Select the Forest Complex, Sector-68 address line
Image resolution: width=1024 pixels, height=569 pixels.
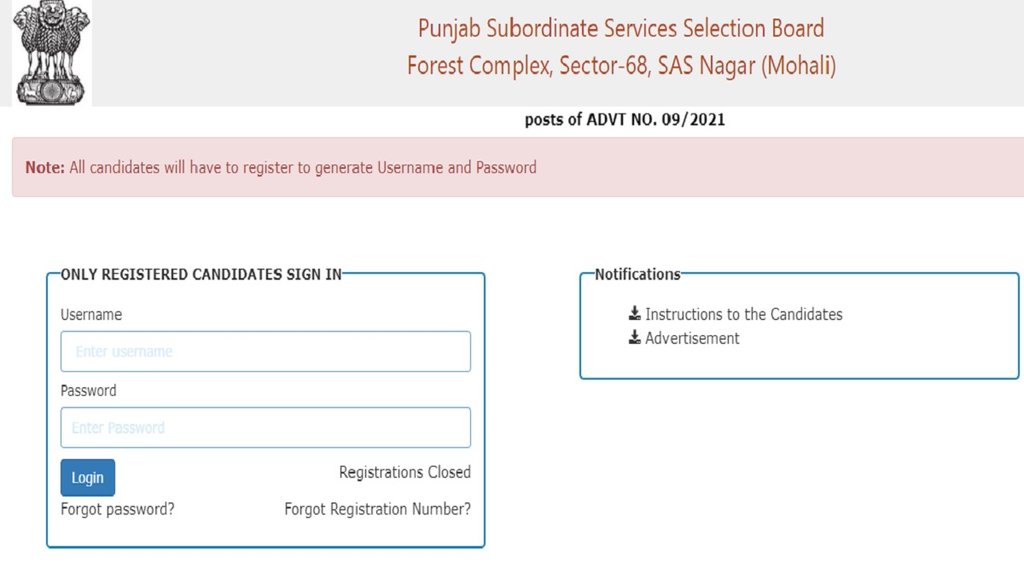tap(621, 66)
